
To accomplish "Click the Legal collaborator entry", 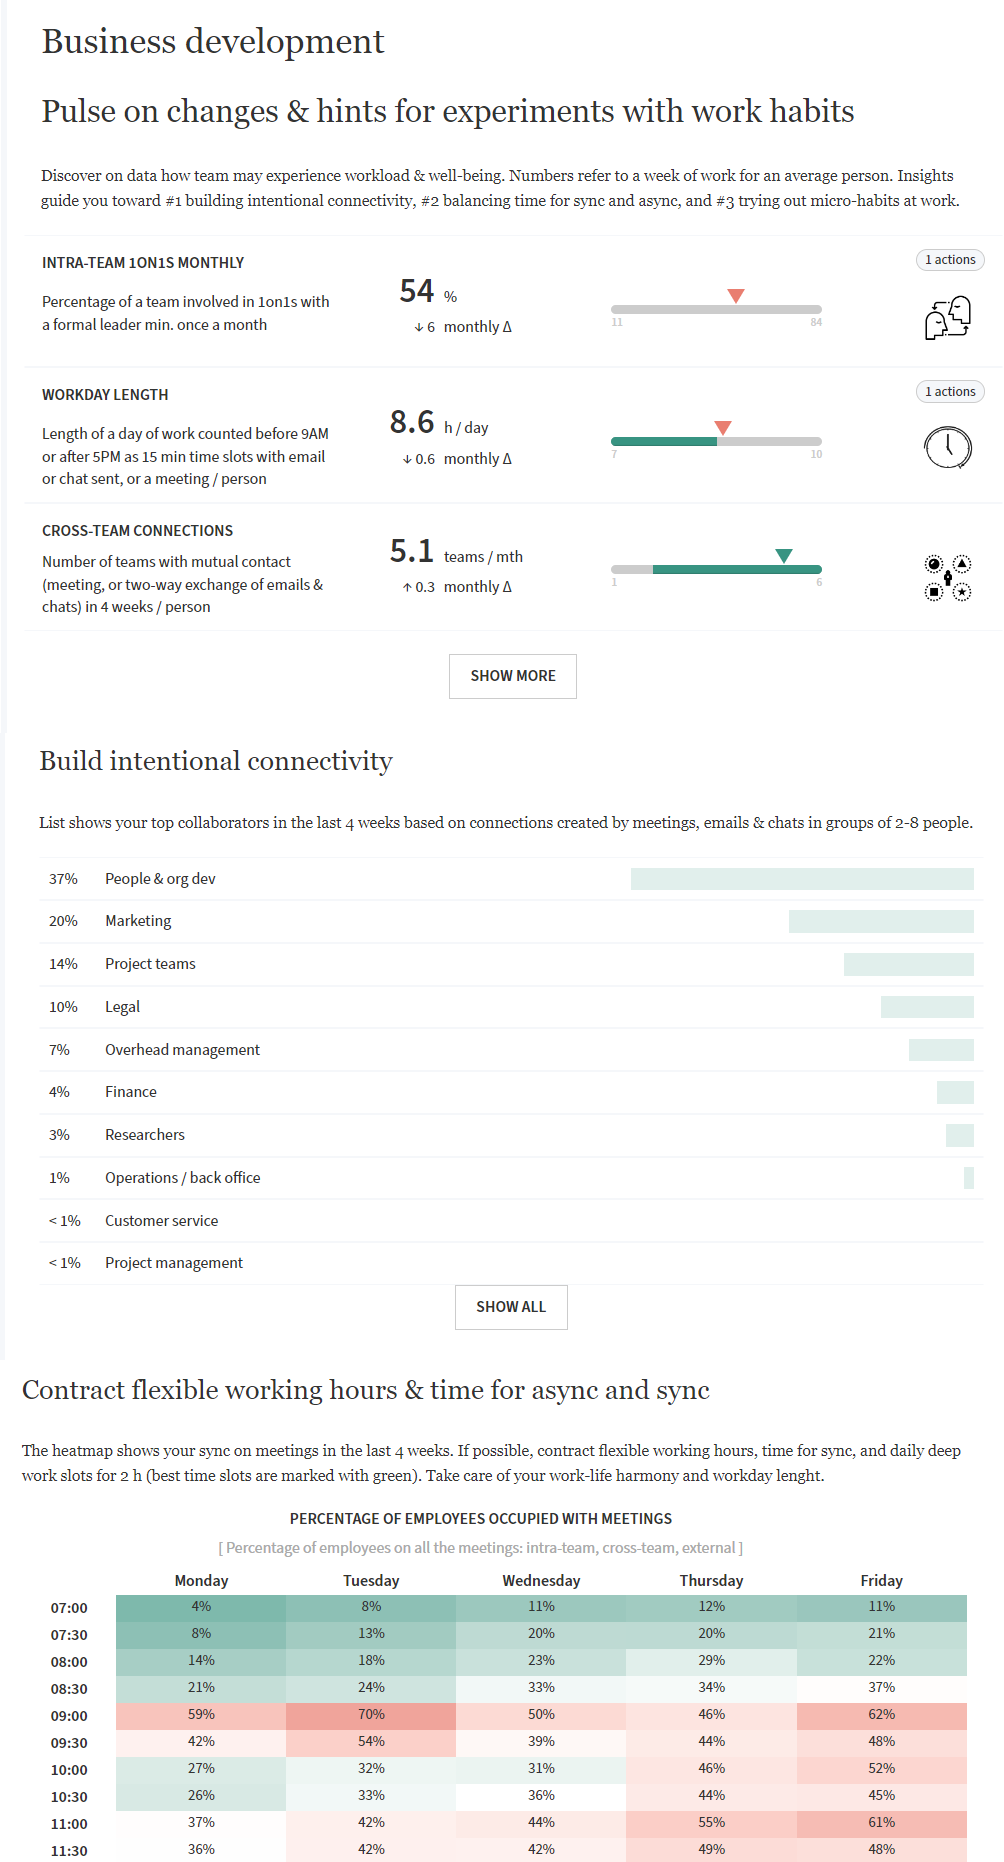I will point(122,1007).
